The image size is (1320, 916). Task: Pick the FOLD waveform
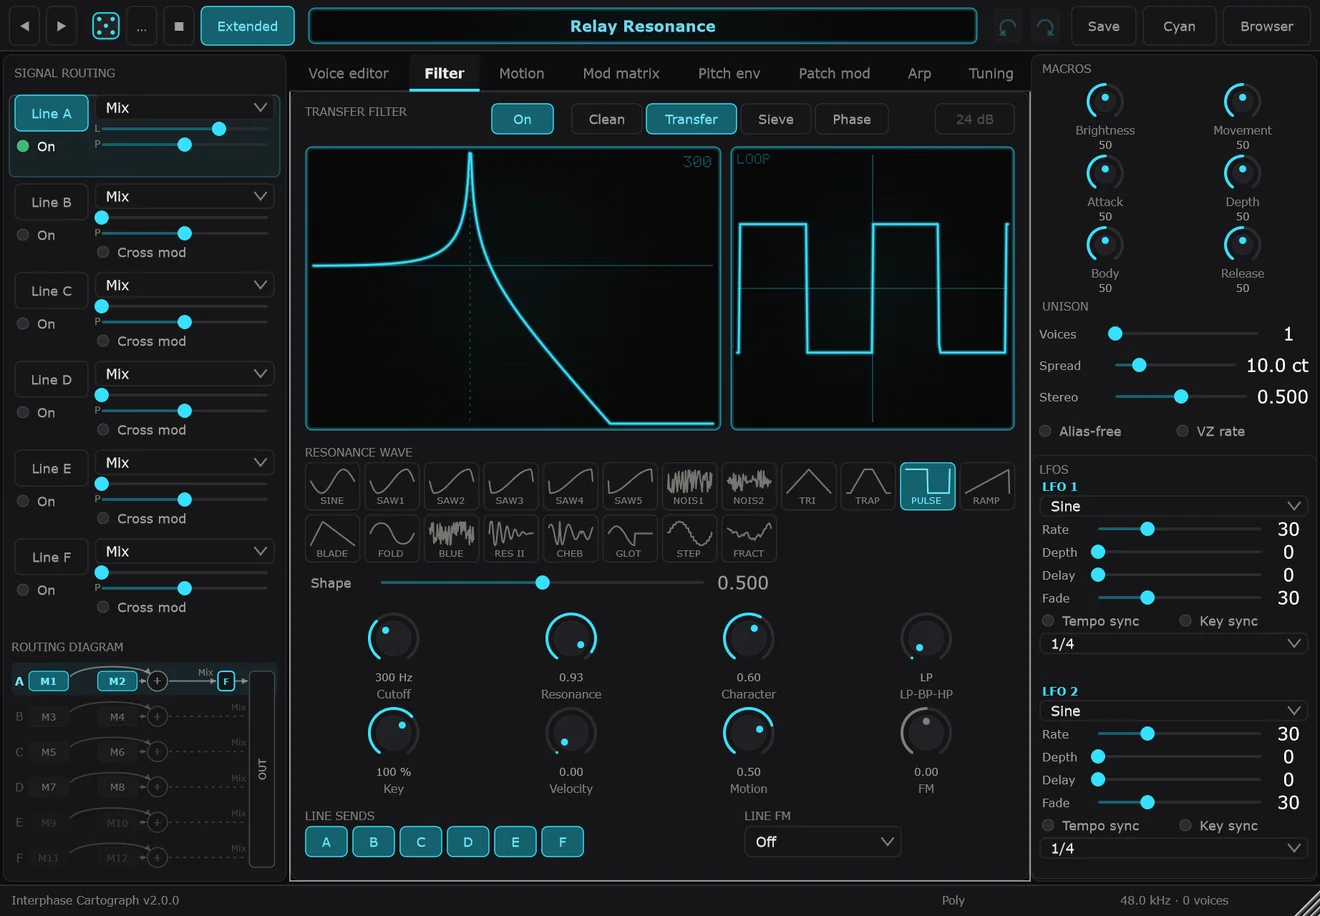coord(391,539)
